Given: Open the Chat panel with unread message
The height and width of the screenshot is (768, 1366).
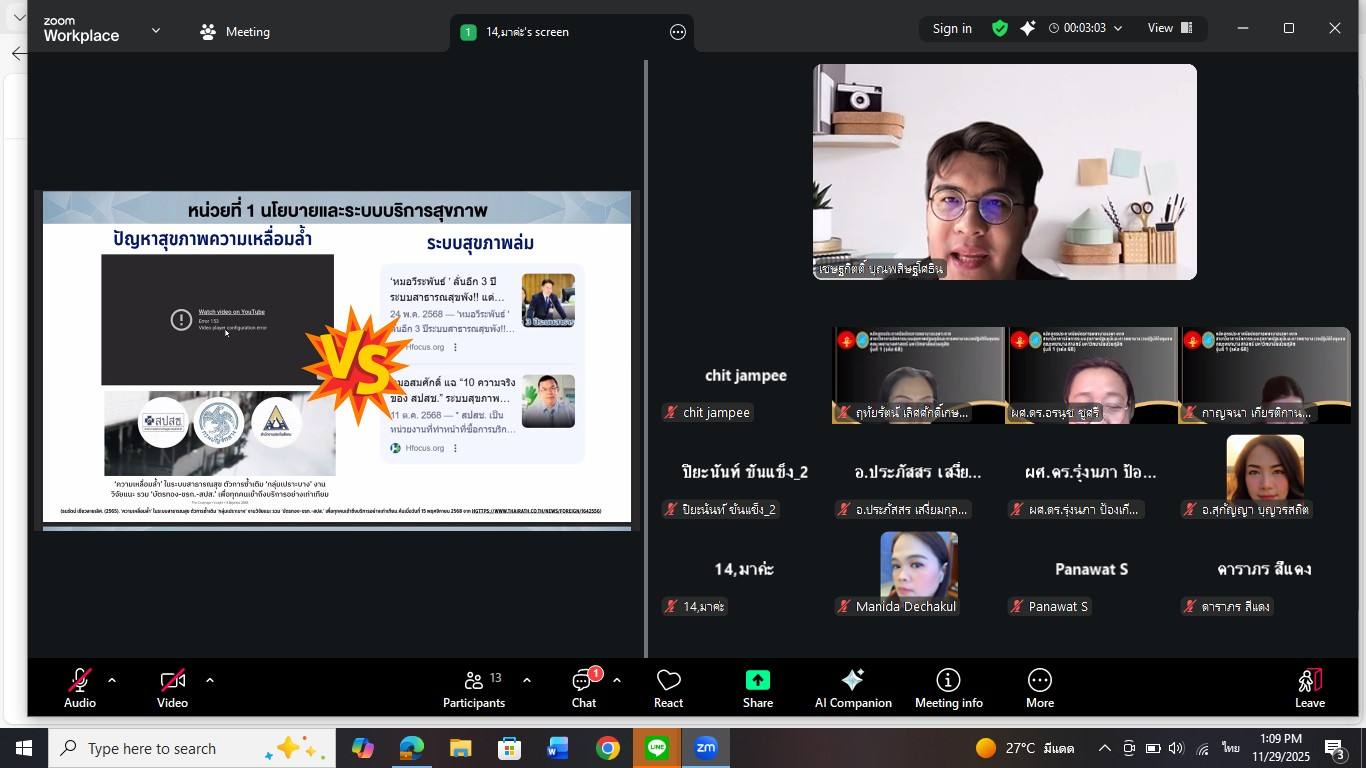Looking at the screenshot, I should tap(583, 688).
